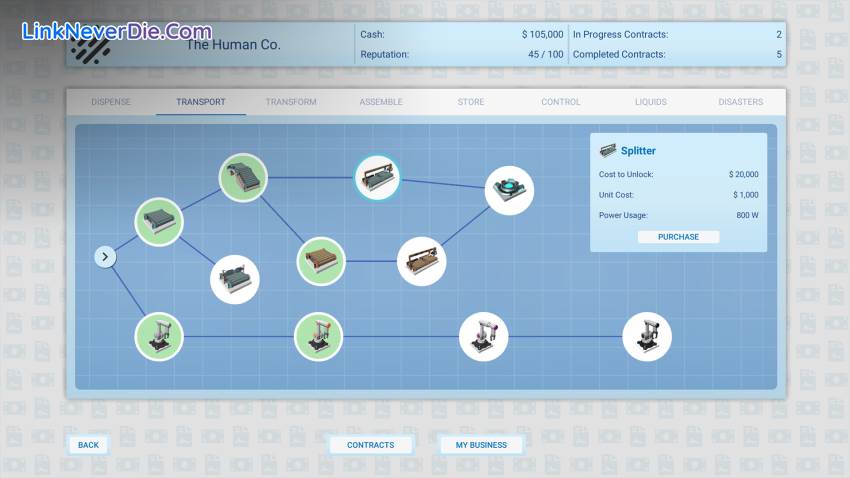
Task: Purchase the Splitter
Action: (x=678, y=237)
